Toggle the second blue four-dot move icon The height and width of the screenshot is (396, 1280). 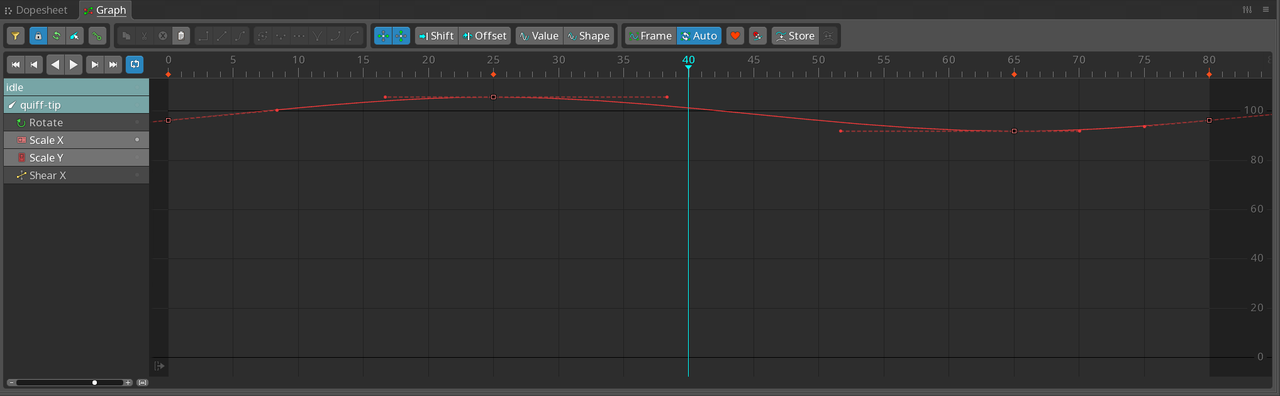tap(401, 36)
